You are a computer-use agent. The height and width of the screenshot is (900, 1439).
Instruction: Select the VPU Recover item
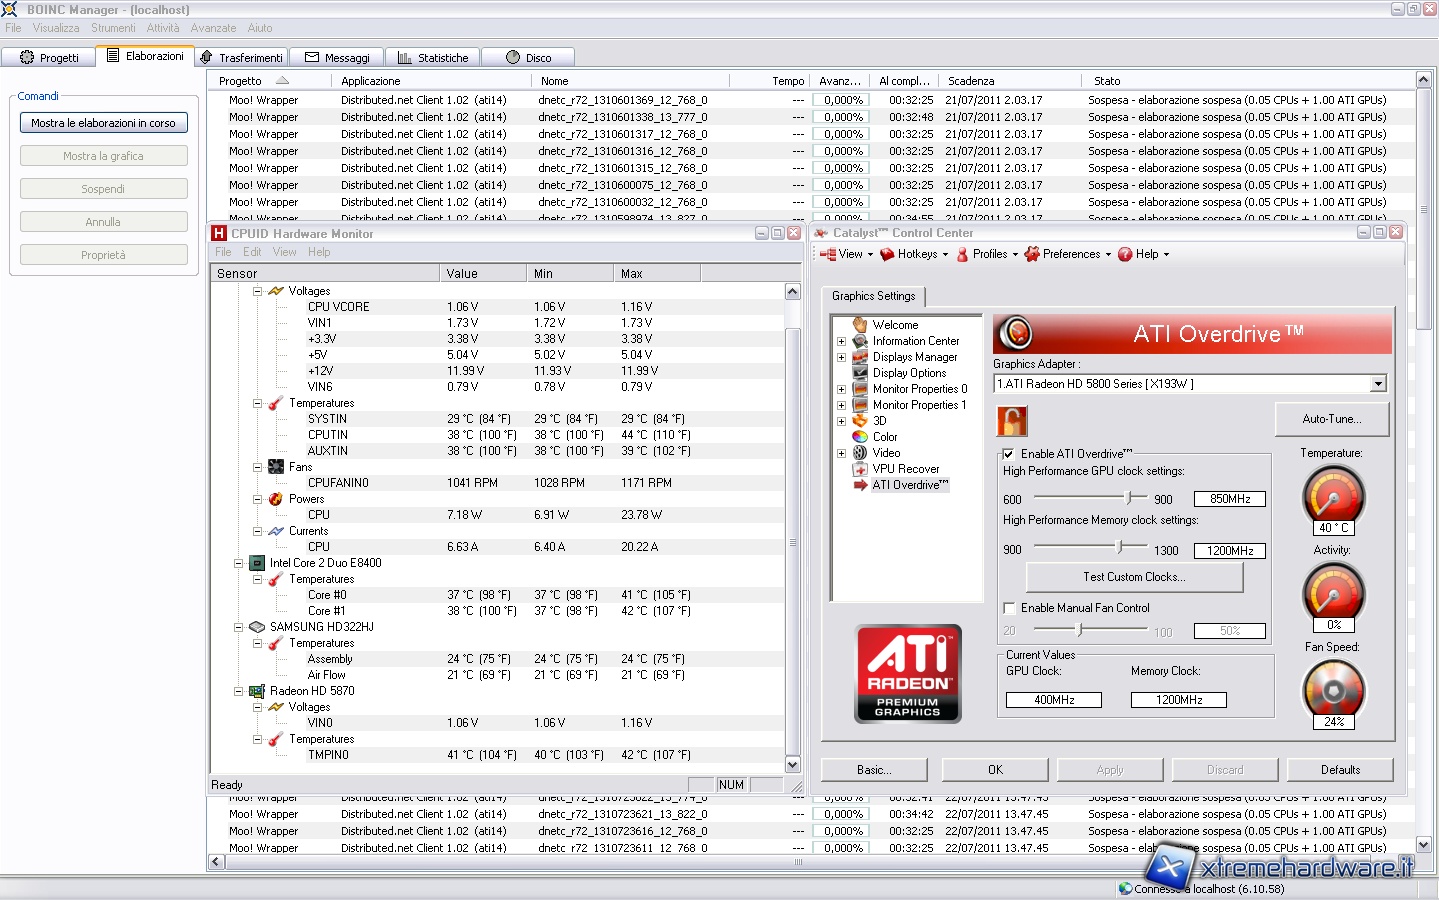click(x=905, y=469)
